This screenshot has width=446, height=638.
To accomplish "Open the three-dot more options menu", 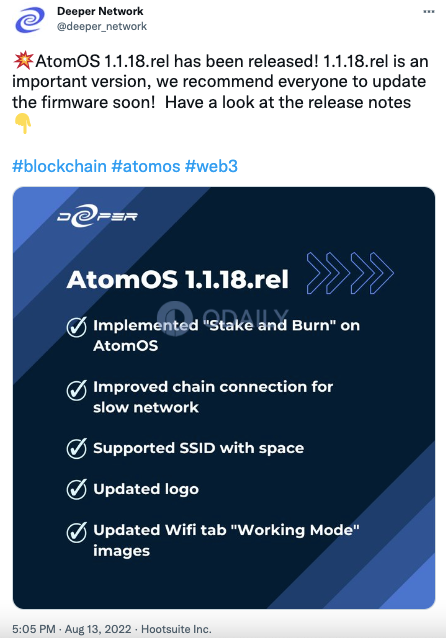I will point(429,11).
